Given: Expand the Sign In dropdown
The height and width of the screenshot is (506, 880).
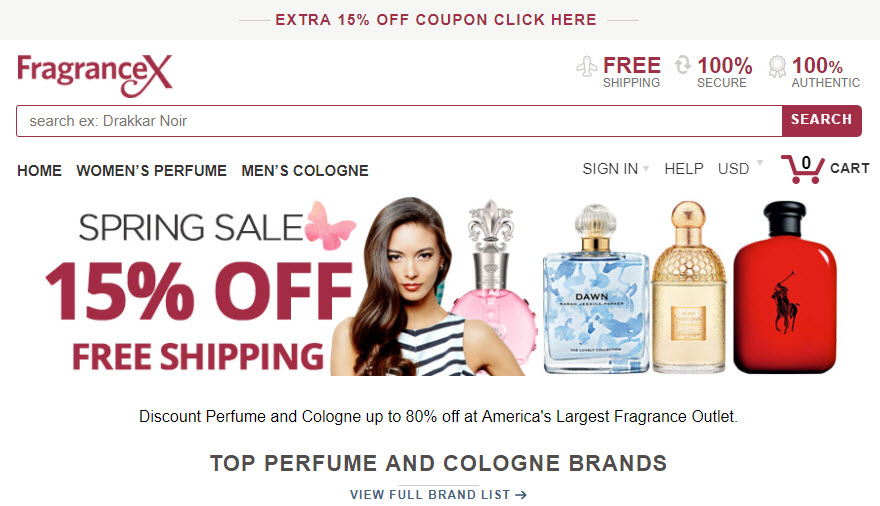Looking at the screenshot, I should click(616, 169).
